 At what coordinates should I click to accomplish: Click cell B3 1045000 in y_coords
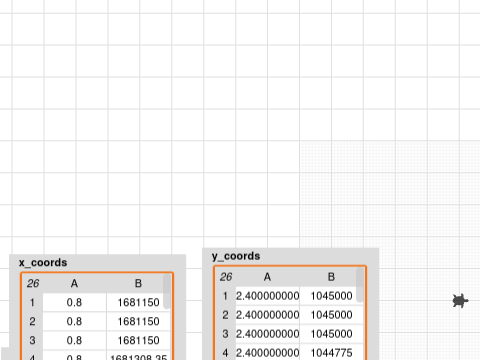click(x=331, y=334)
